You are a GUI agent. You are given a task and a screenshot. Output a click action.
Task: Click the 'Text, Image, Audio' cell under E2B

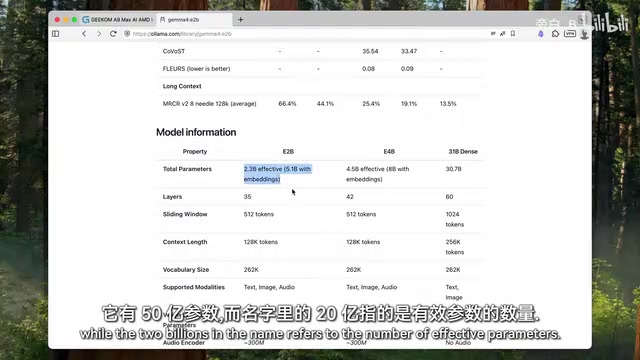pyautogui.click(x=269, y=287)
